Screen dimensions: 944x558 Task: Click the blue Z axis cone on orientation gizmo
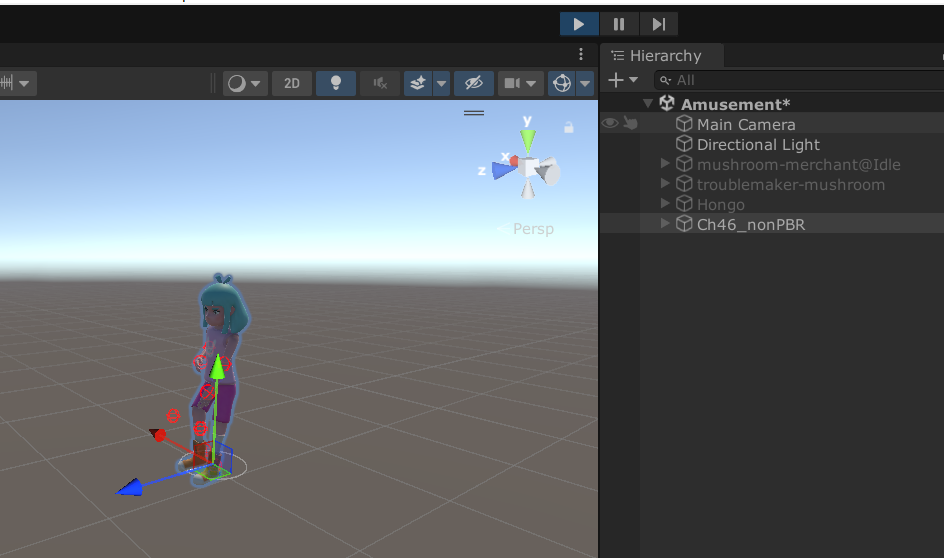click(x=503, y=170)
